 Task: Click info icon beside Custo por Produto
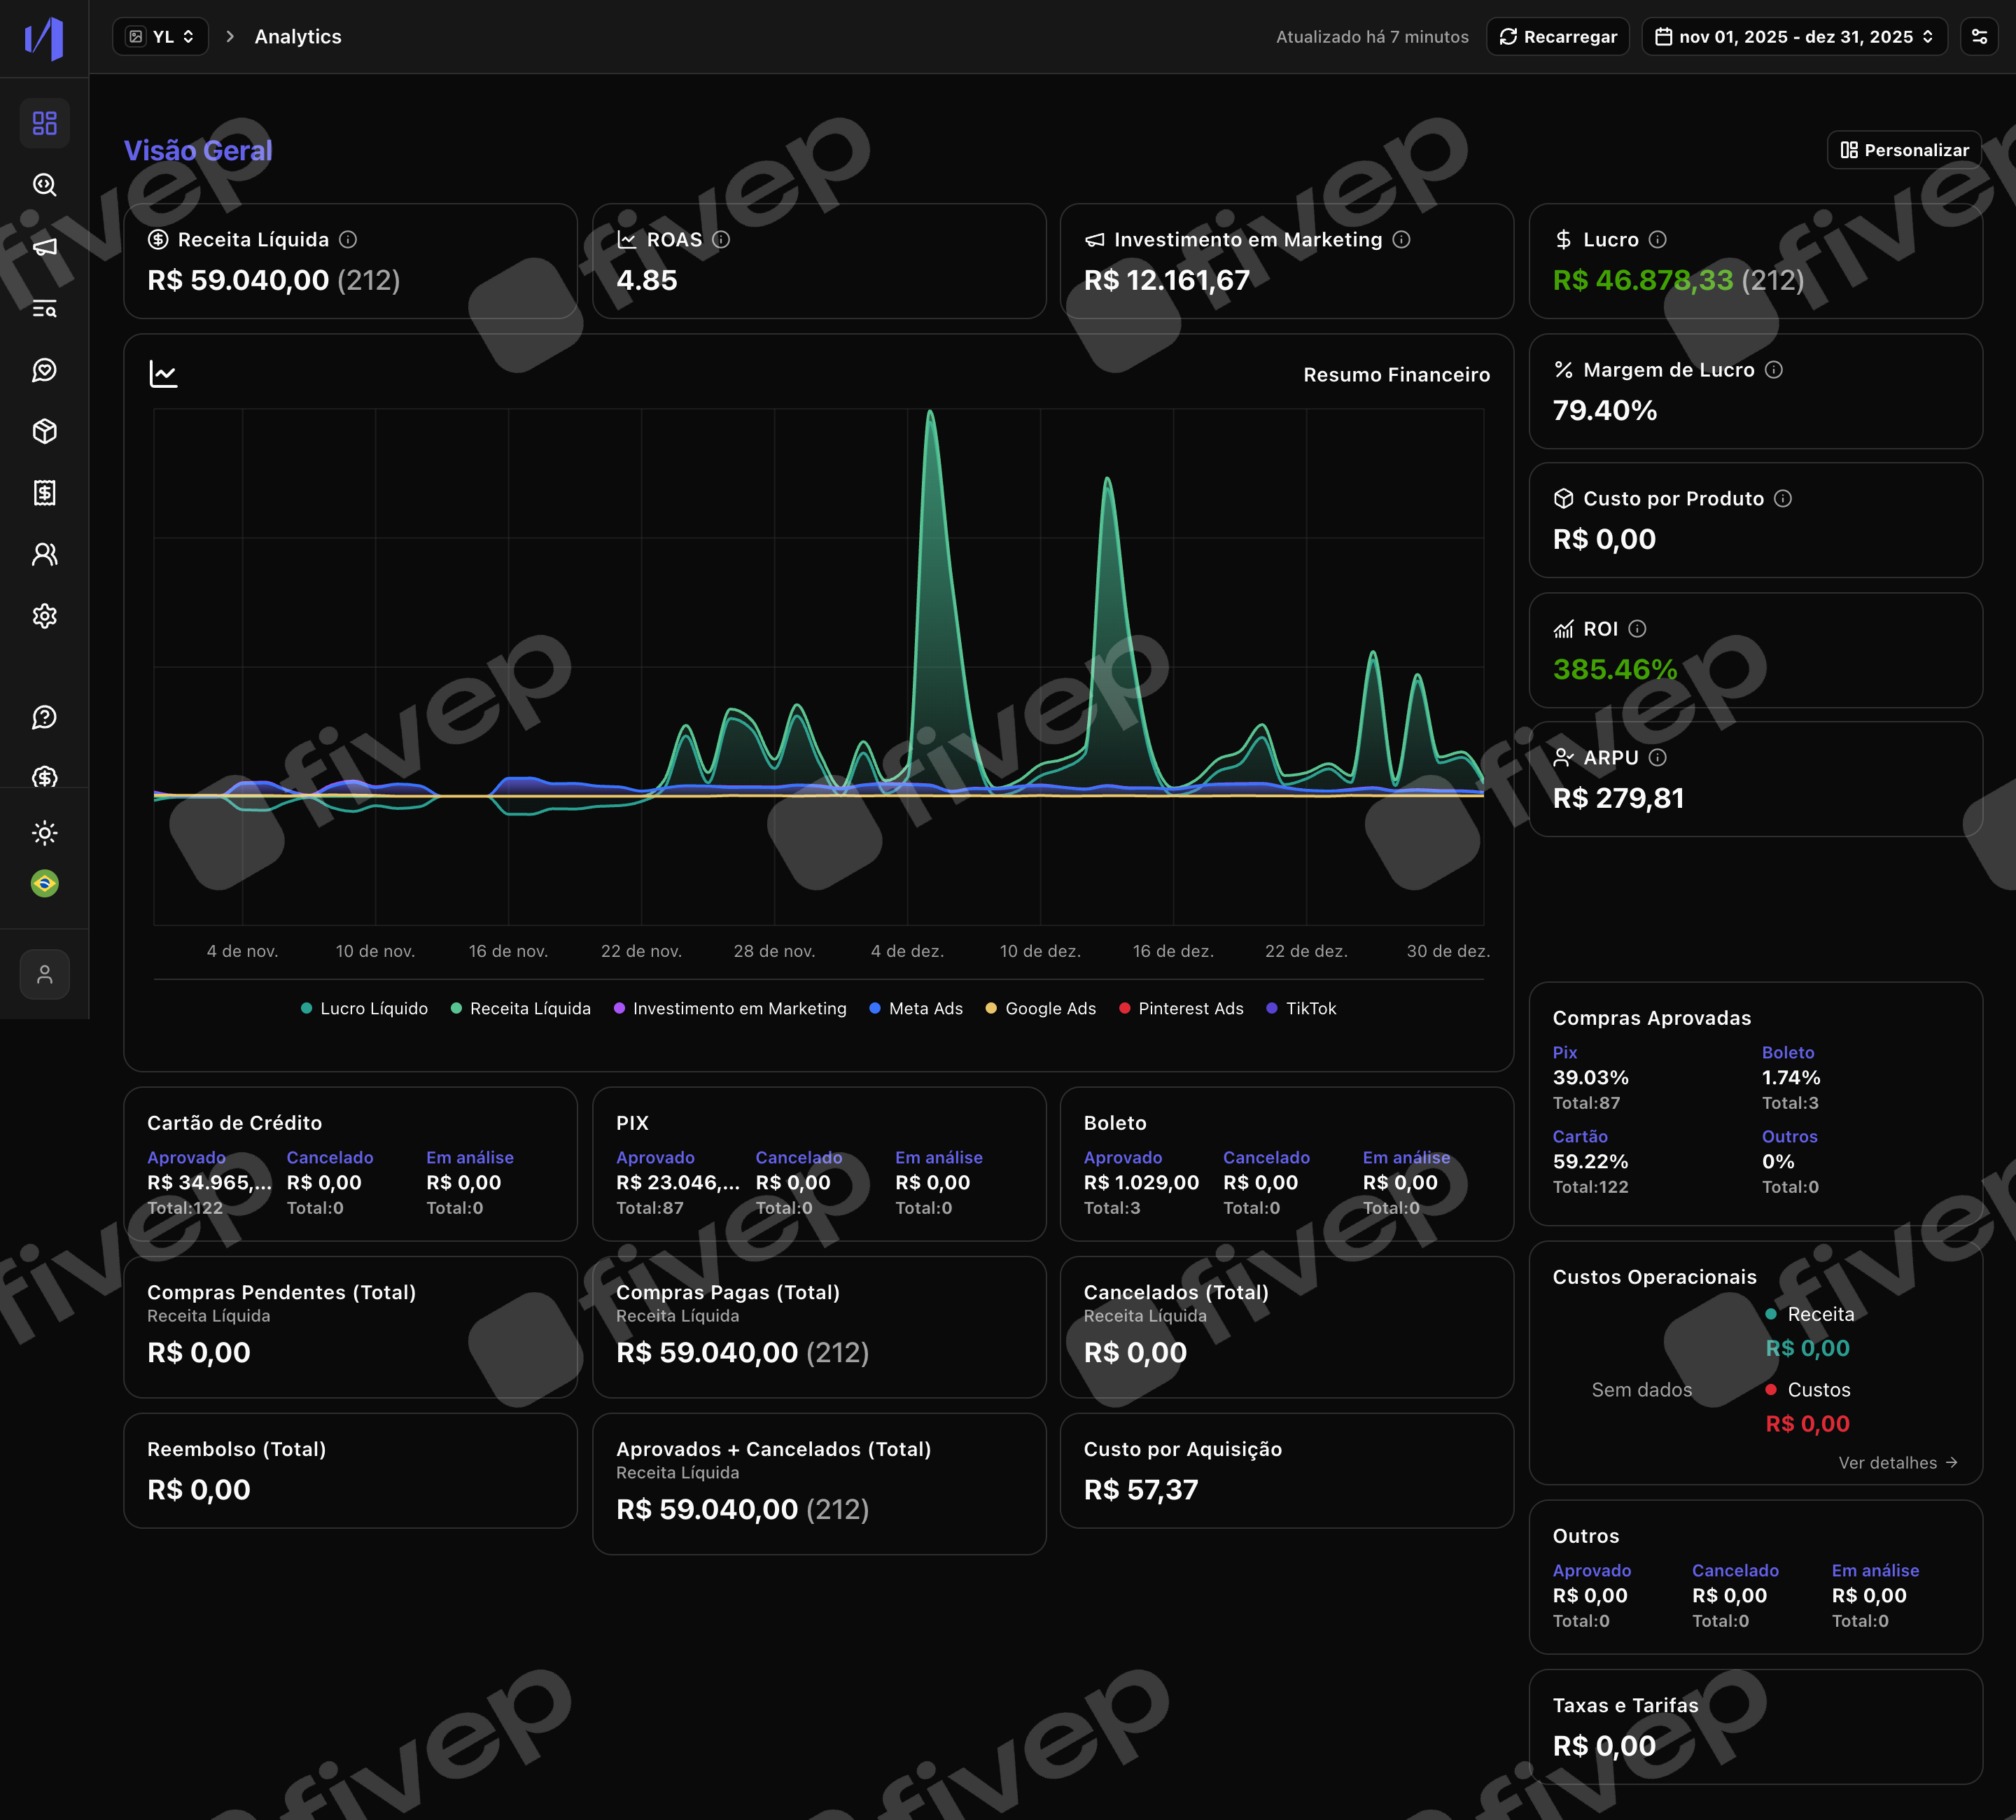(x=1782, y=499)
